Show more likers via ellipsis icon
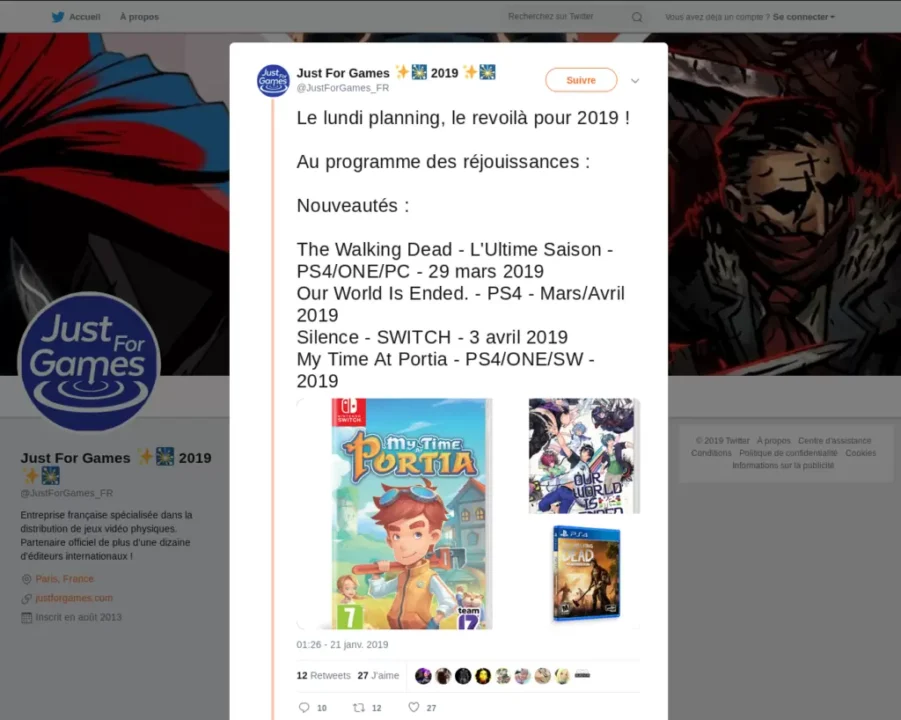 click(582, 675)
